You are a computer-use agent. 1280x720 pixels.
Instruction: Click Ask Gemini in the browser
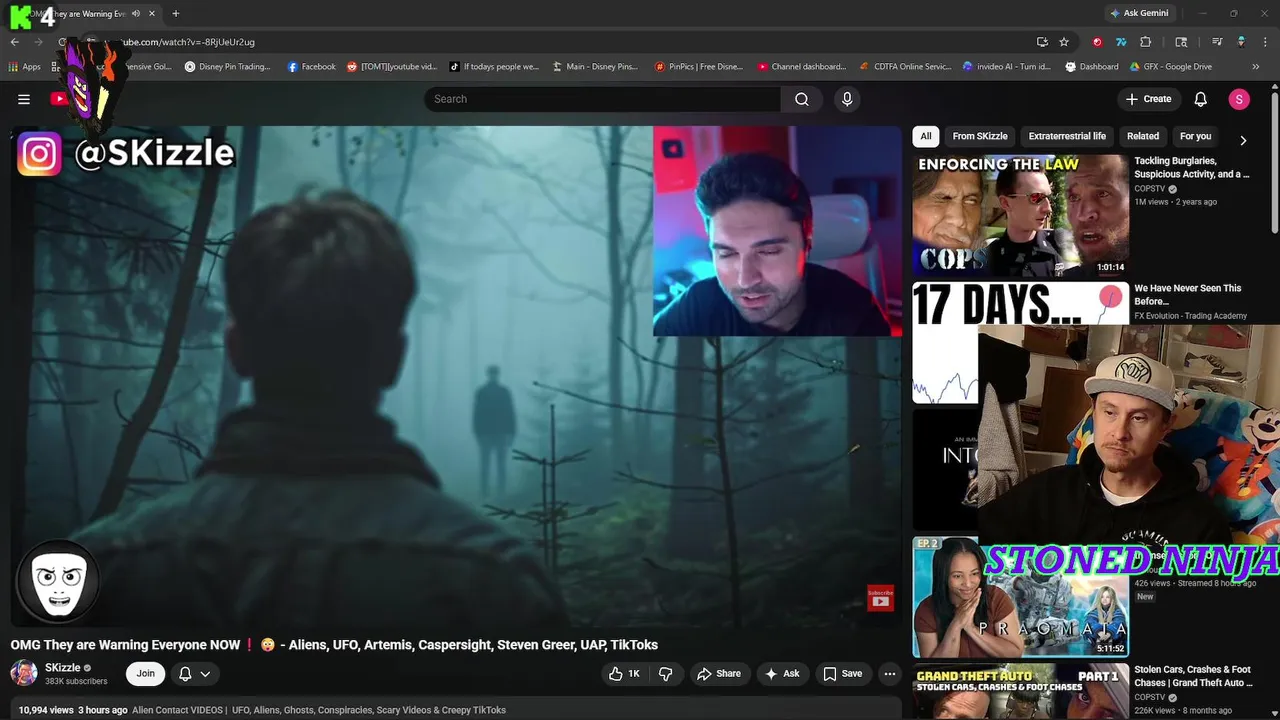coord(1139,13)
